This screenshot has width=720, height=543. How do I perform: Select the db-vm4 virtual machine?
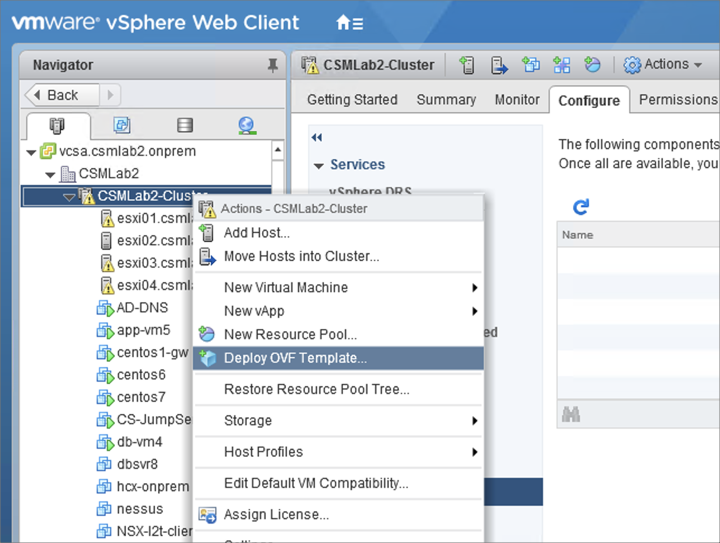coord(129,442)
